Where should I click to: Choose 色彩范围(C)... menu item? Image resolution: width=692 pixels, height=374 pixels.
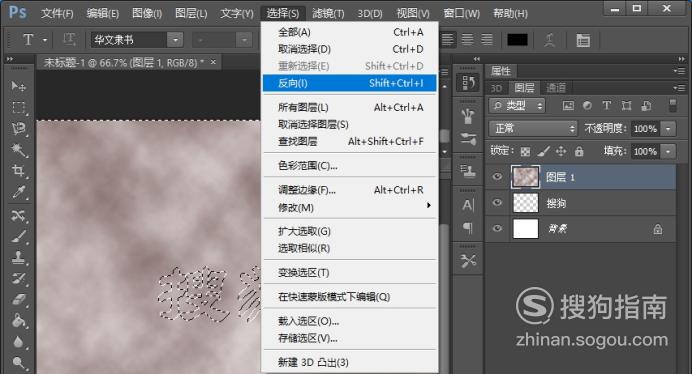350,166
